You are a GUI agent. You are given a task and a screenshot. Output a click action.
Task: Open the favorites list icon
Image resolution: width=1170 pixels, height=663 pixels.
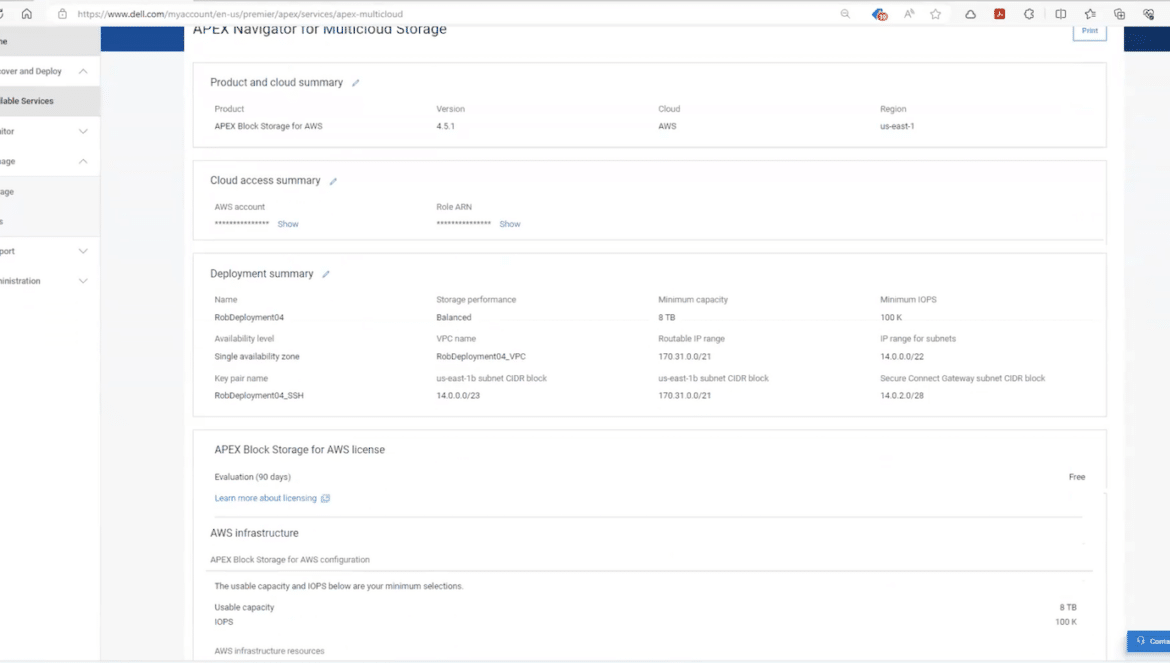point(1090,13)
